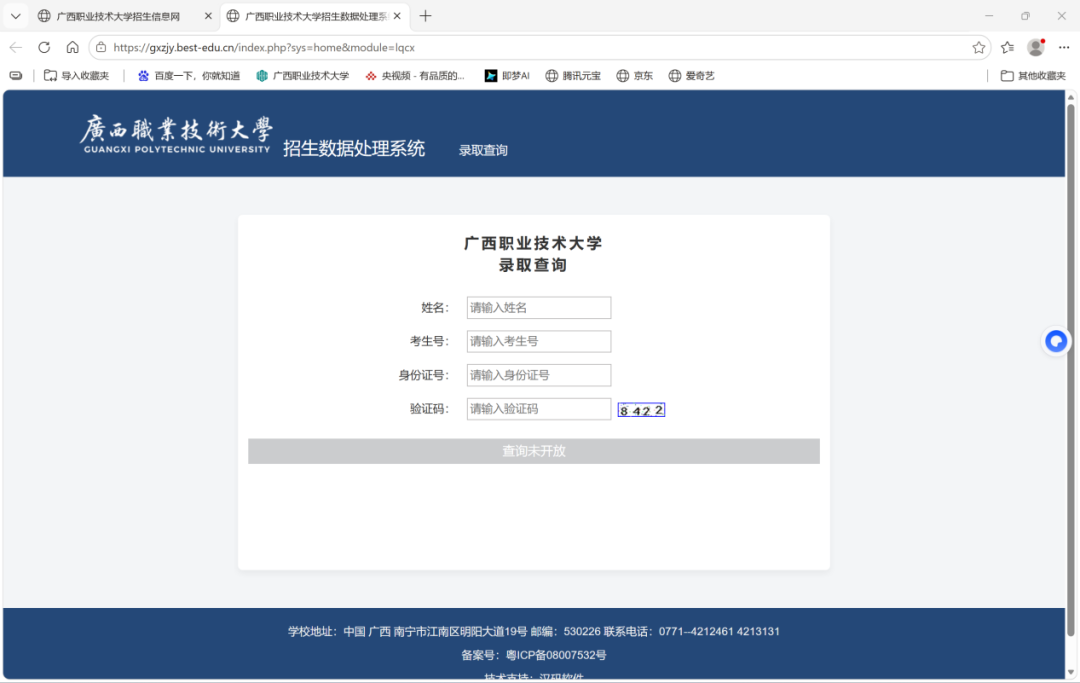The width and height of the screenshot is (1080, 683).
Task: Open 即梦AI bookmark
Action: (x=508, y=76)
